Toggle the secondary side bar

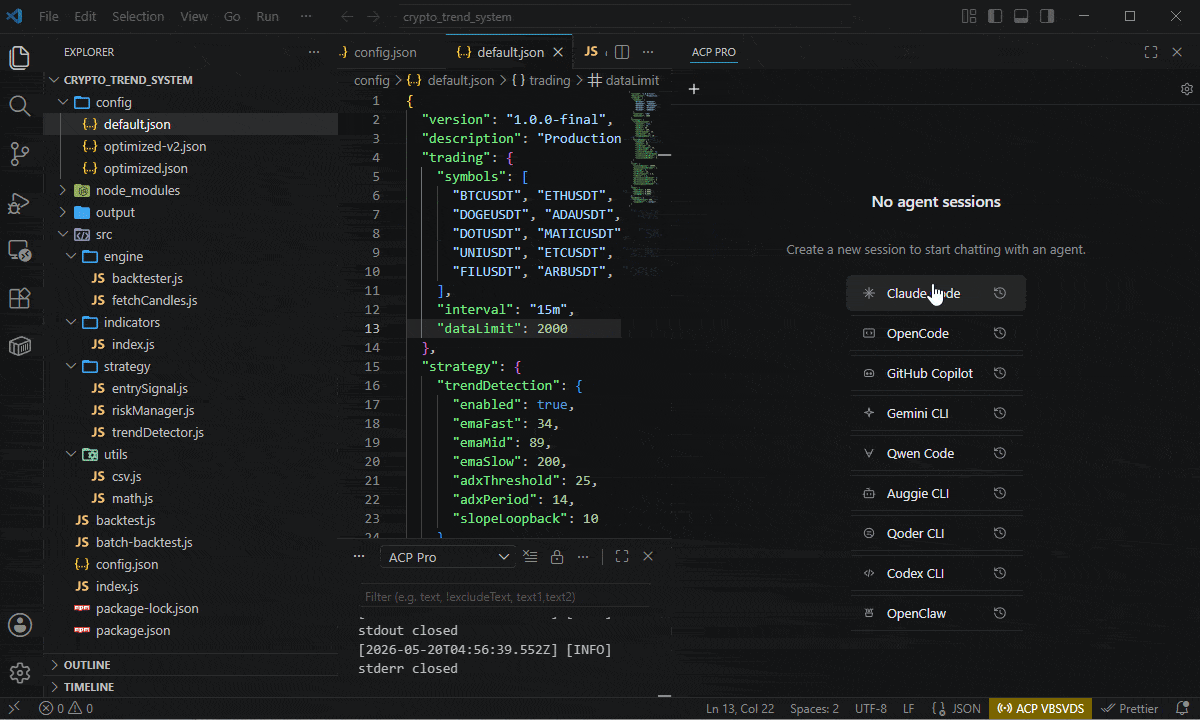[1047, 16]
